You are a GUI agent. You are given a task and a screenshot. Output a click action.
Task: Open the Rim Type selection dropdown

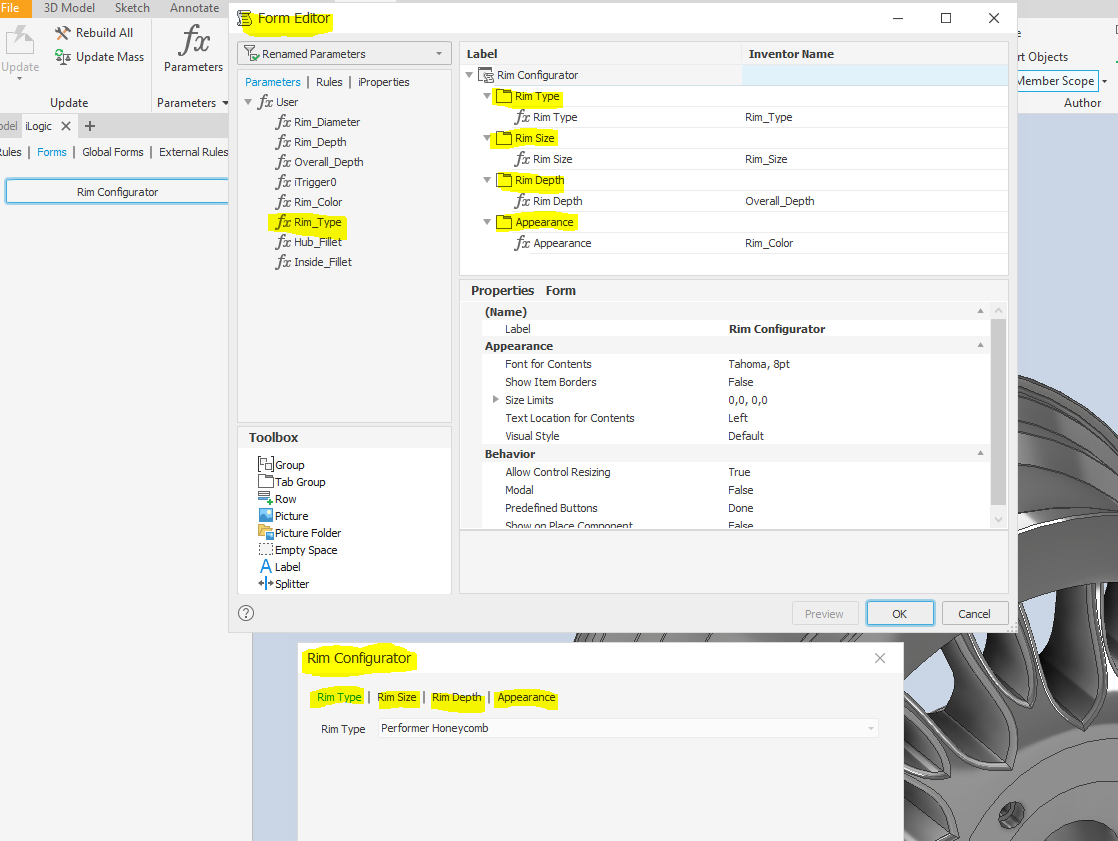869,728
